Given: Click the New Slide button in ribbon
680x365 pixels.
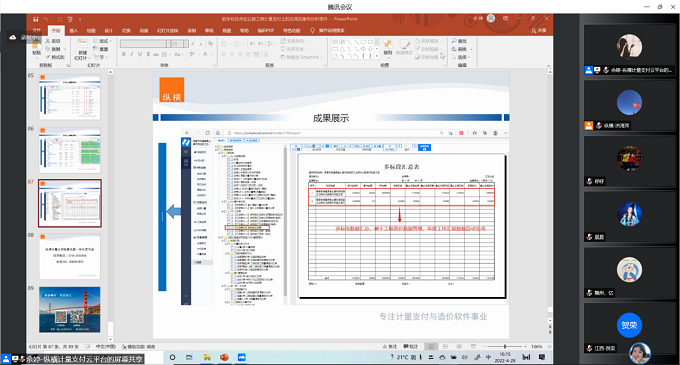Looking at the screenshot, I should 82,49.
